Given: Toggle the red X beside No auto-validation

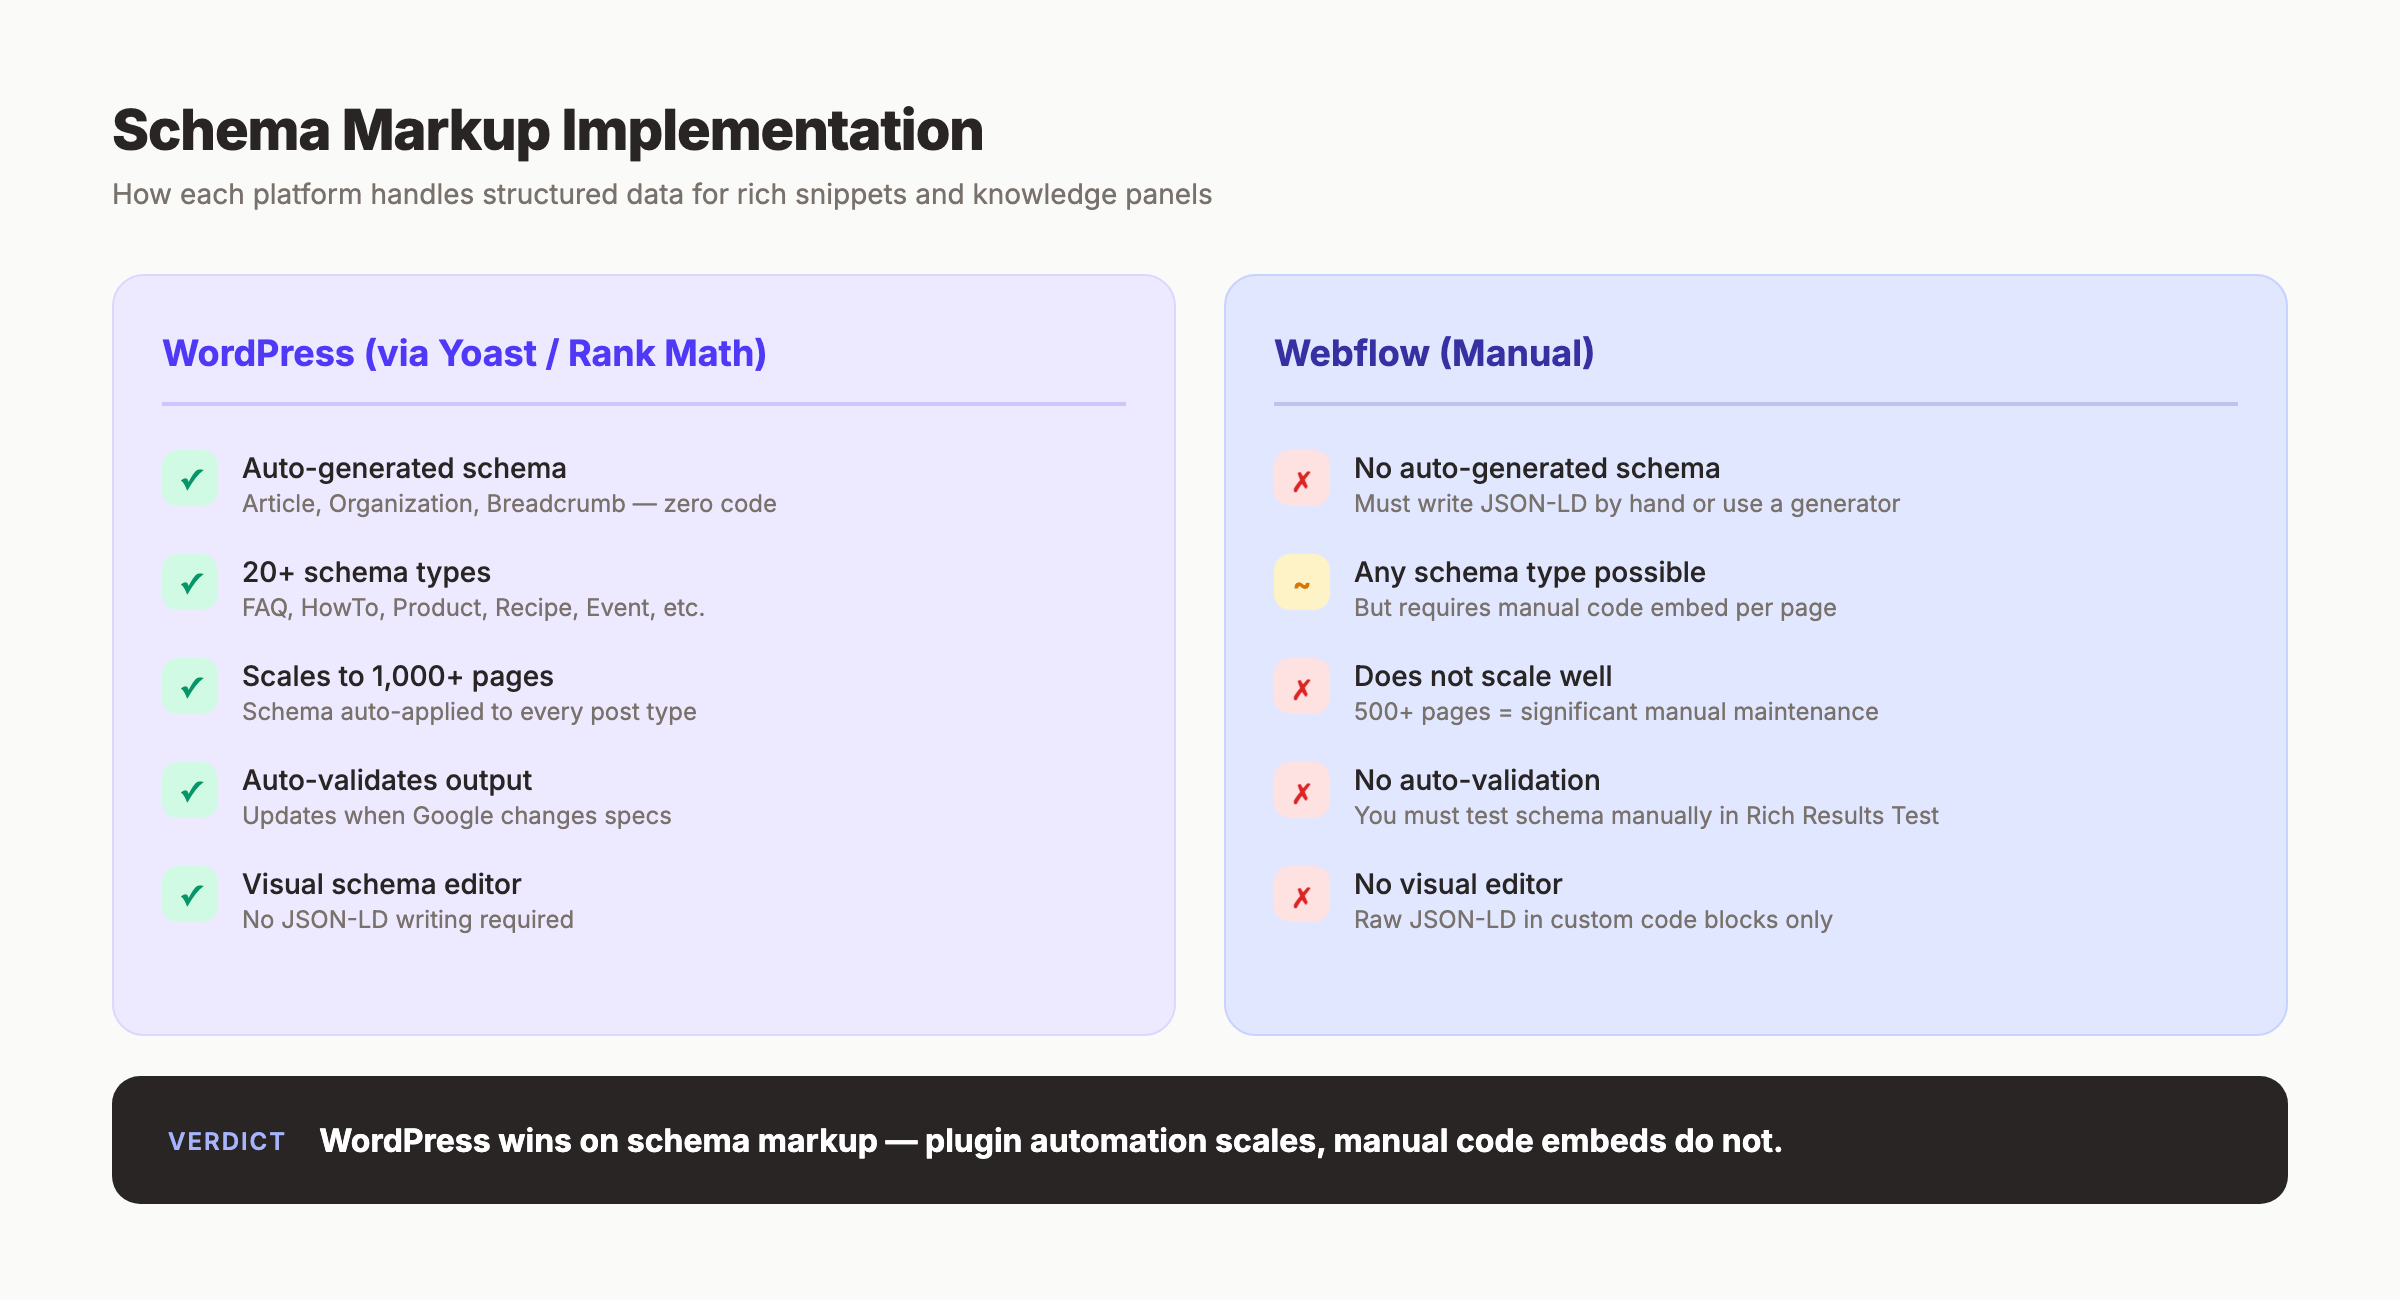Looking at the screenshot, I should tap(1302, 791).
